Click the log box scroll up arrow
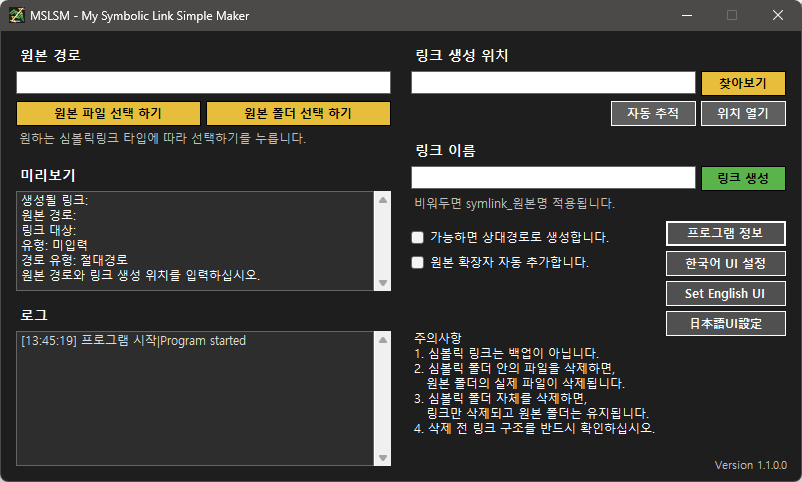The width and height of the screenshot is (802, 482). [383, 340]
